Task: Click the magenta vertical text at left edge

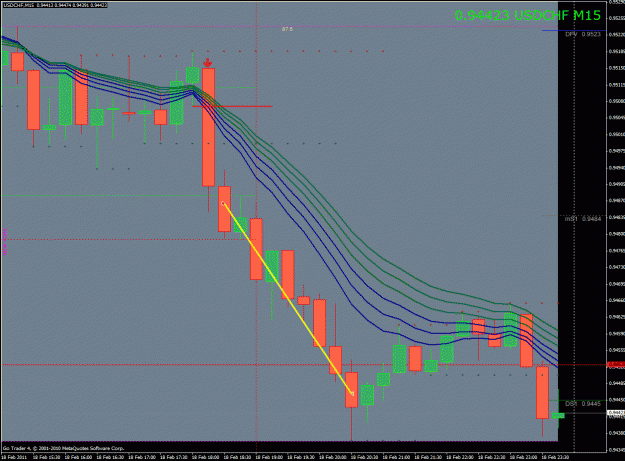Action: (x=5, y=241)
